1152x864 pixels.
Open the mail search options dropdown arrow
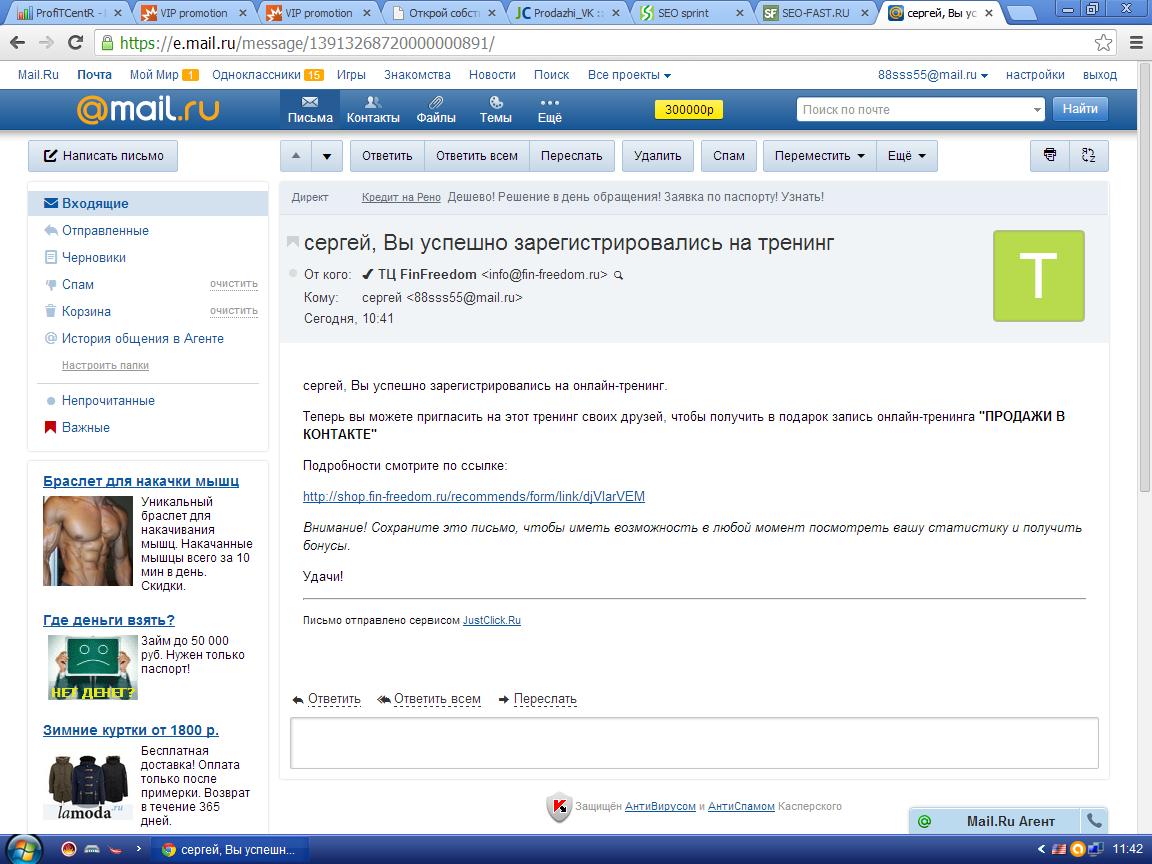click(x=1037, y=109)
